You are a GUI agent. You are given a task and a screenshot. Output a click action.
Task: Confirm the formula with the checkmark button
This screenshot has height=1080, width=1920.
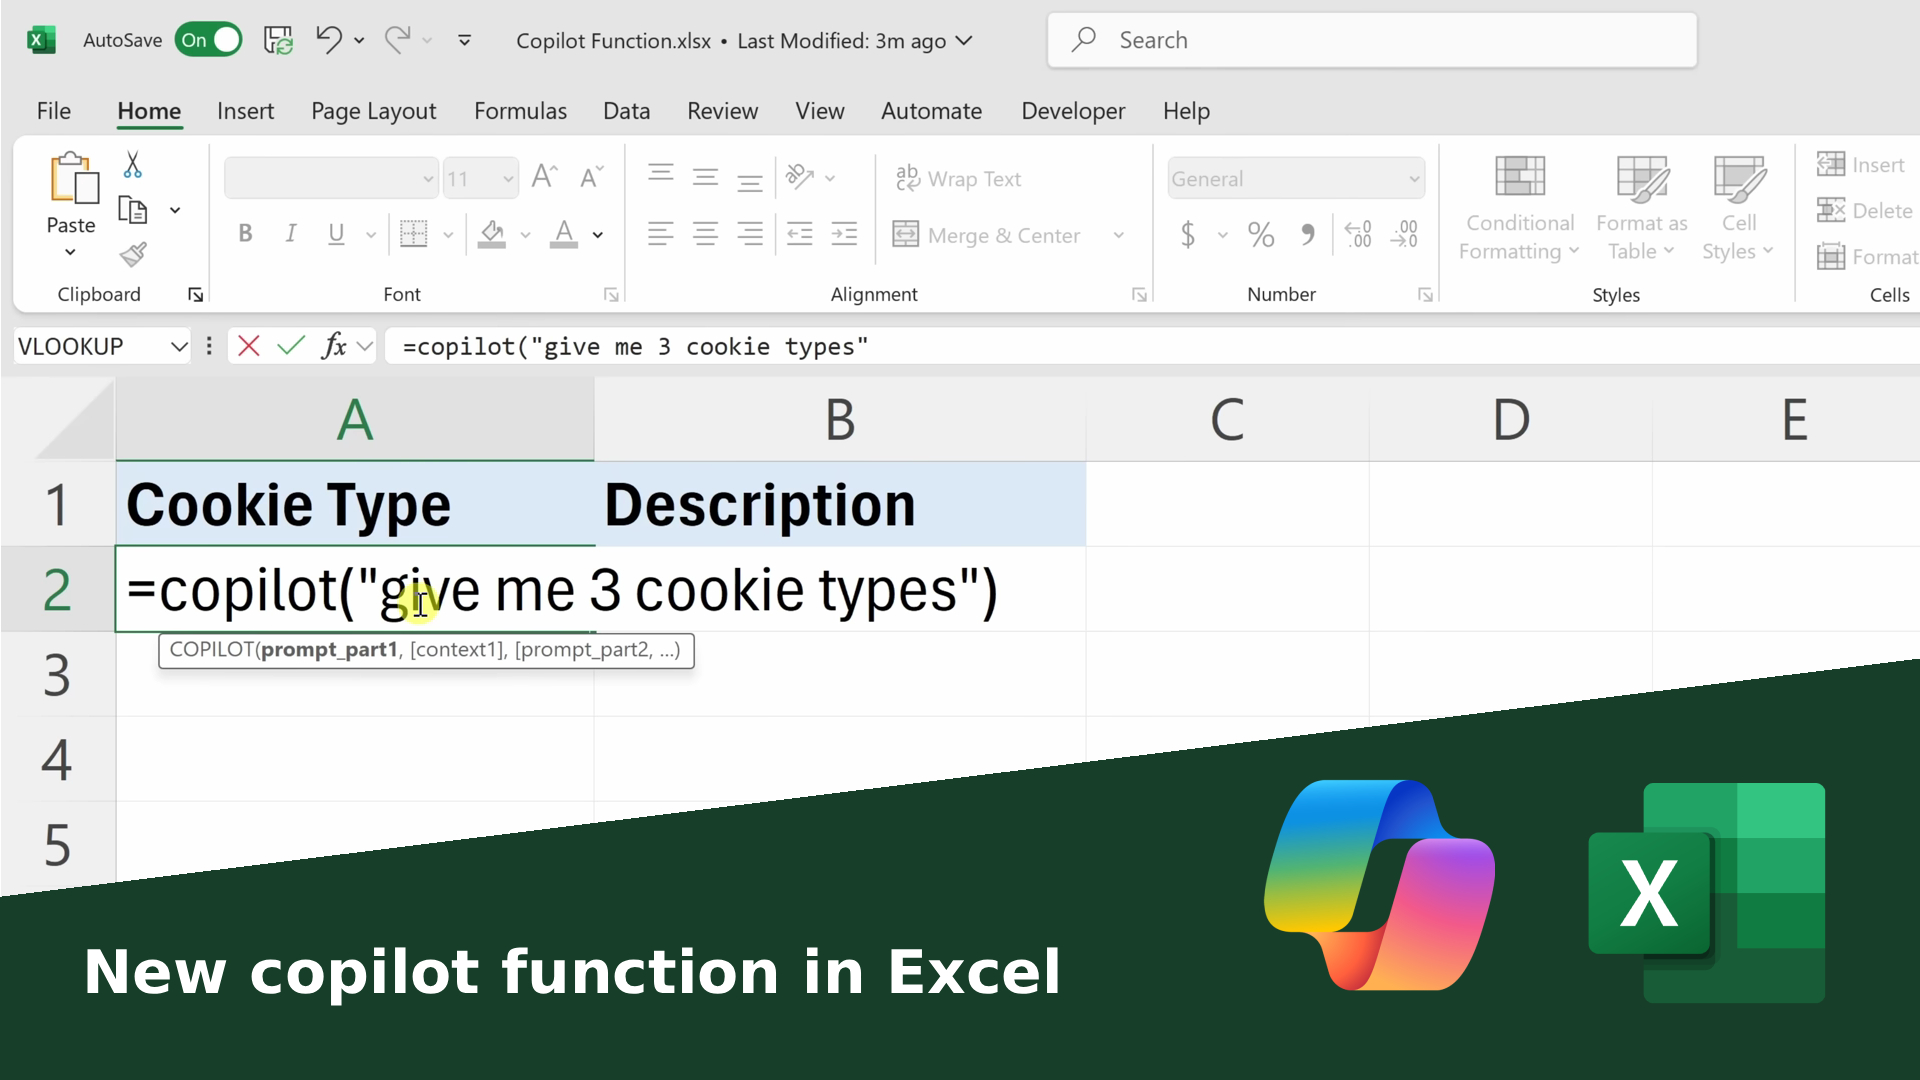(x=291, y=346)
